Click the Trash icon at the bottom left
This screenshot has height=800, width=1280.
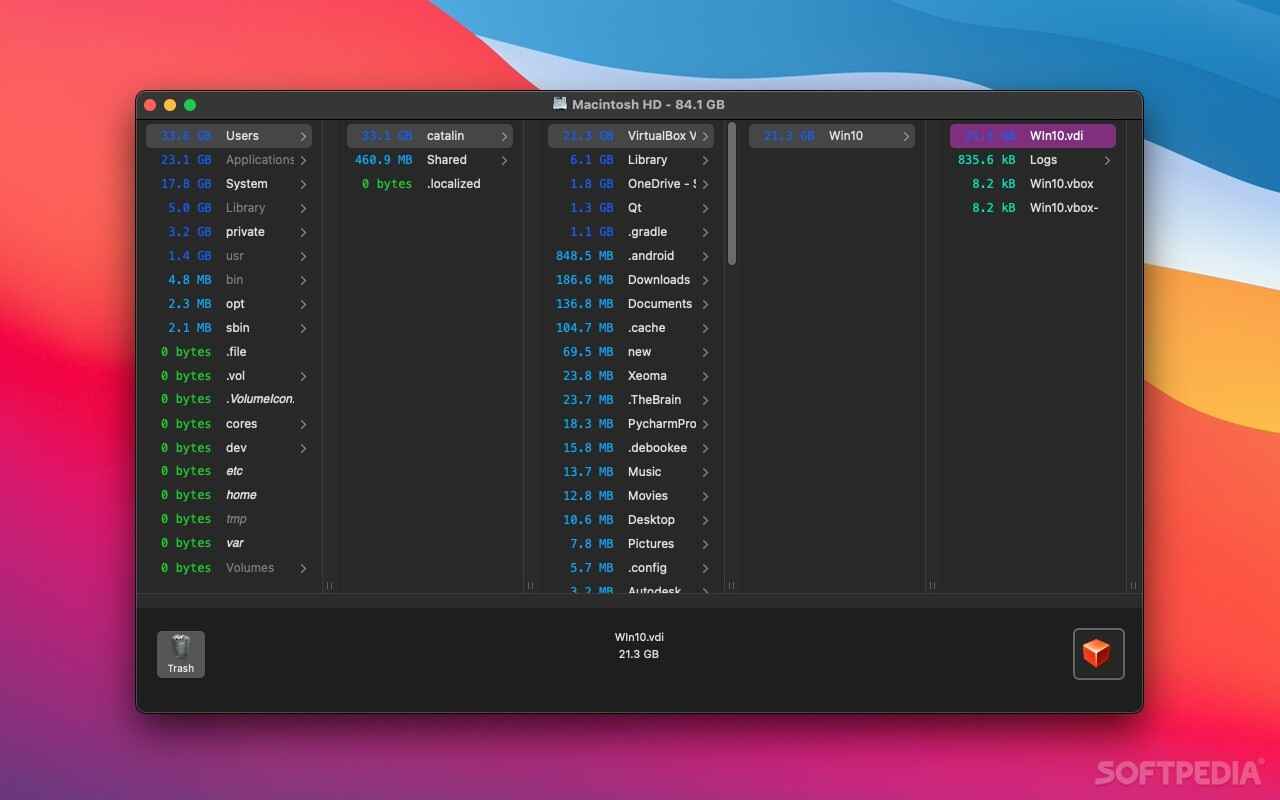click(x=180, y=653)
